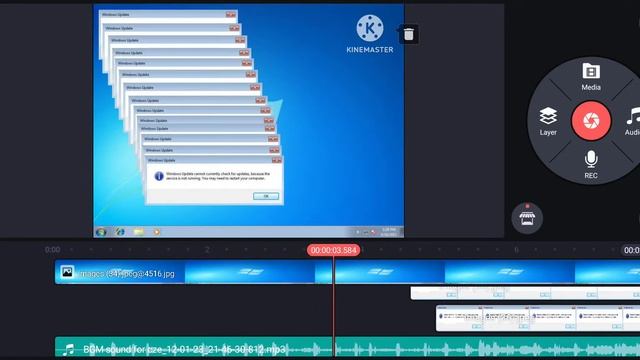Screen dimensions: 640x360
Task: Tap the red camera shutter button
Action: 591,121
